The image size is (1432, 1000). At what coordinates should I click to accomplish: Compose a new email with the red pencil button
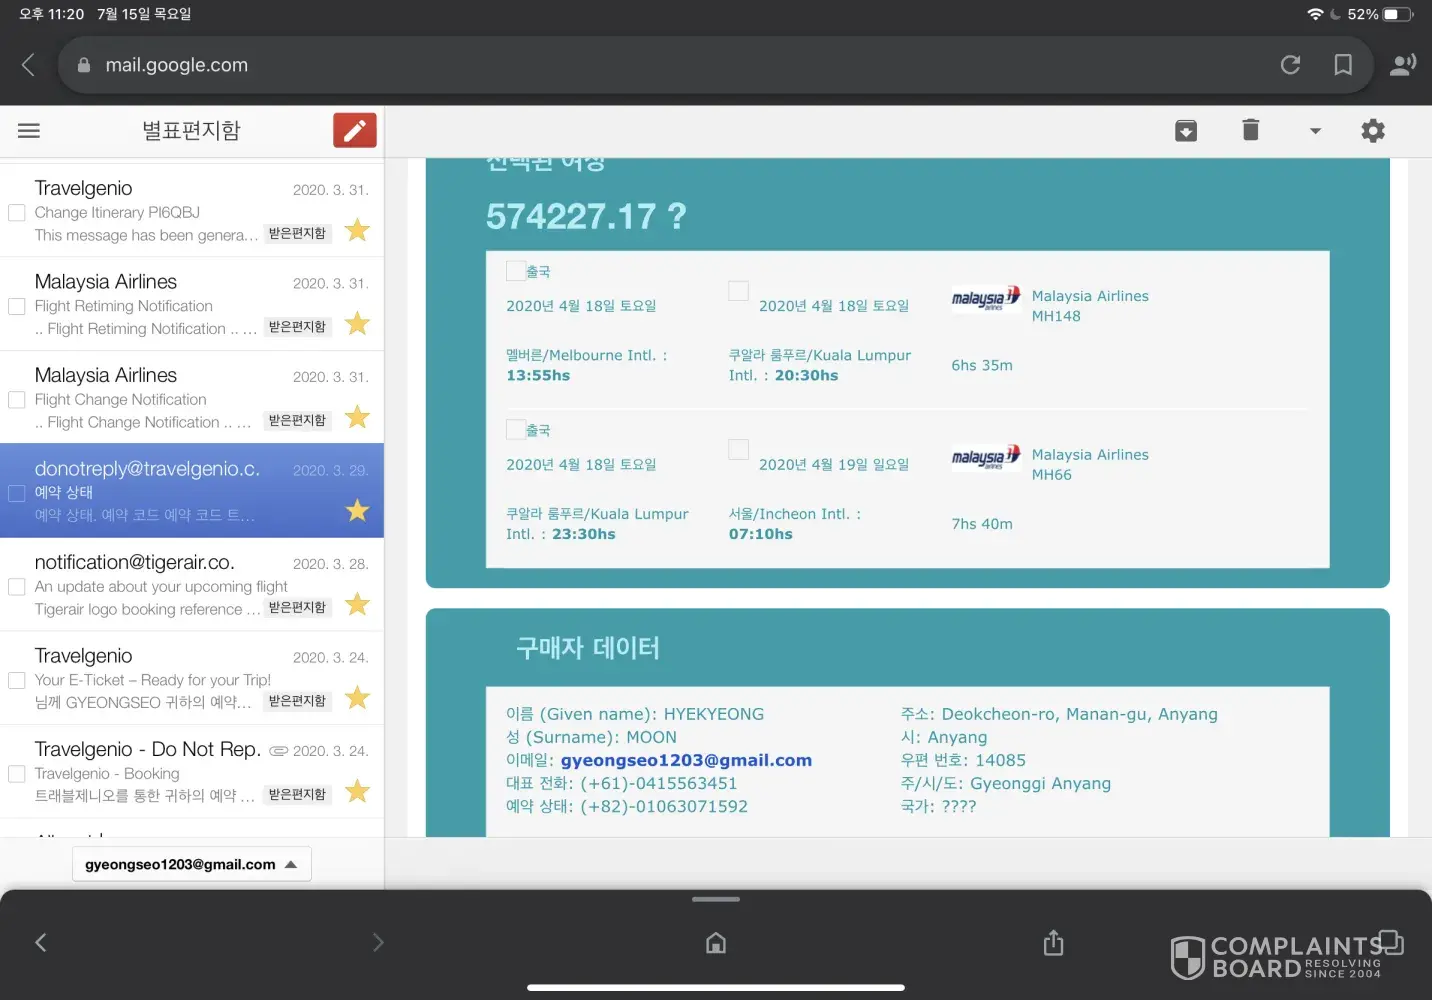[355, 131]
